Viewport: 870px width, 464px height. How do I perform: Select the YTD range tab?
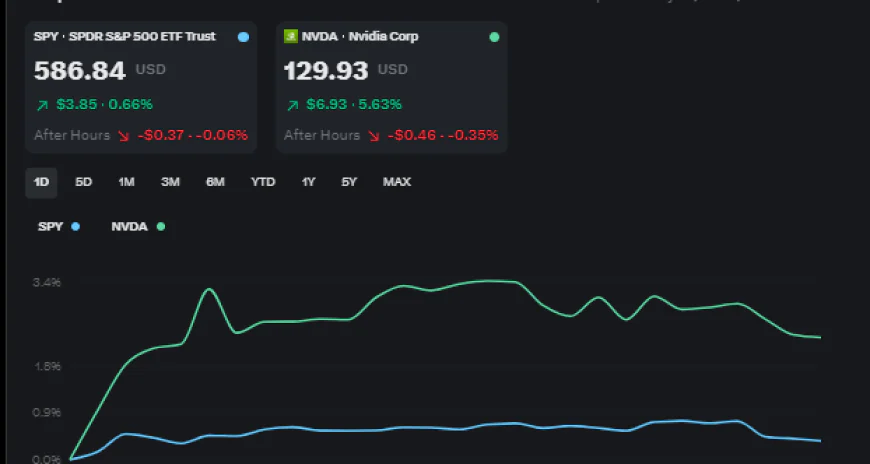point(262,182)
